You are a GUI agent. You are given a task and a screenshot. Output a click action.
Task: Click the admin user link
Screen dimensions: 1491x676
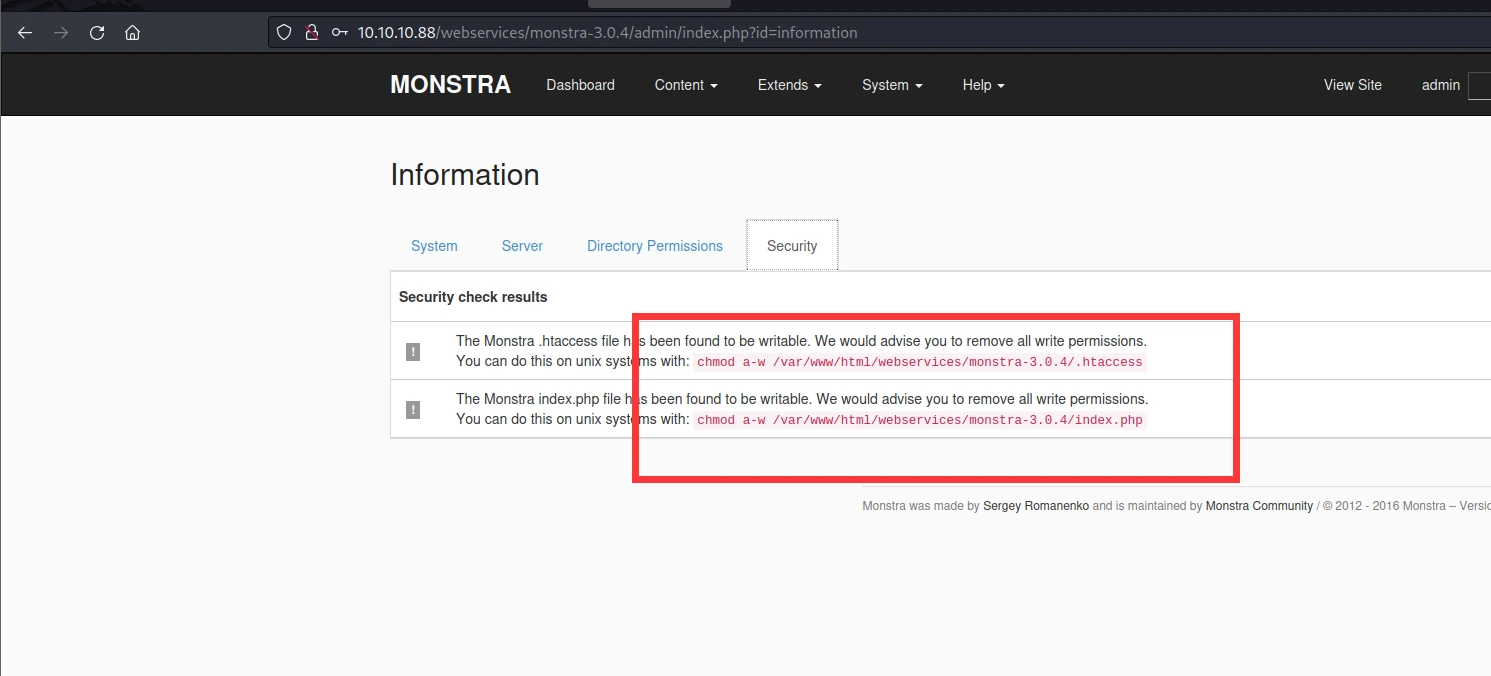coord(1441,85)
